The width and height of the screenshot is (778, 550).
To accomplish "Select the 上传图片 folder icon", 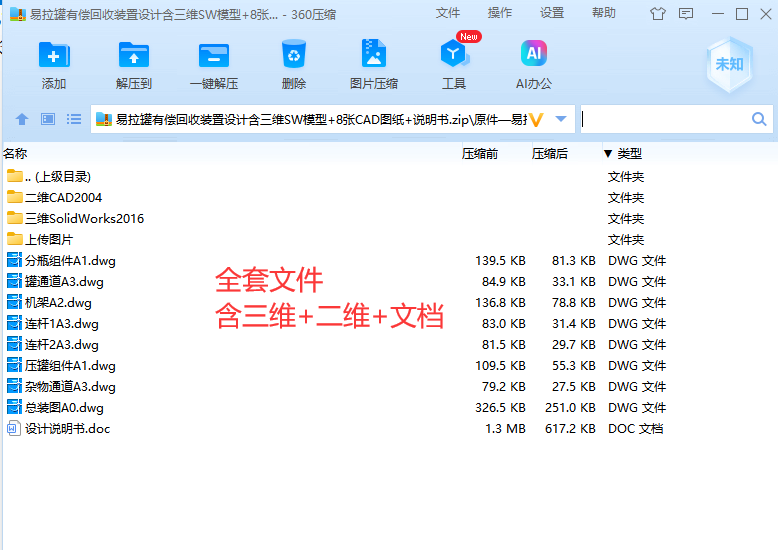I will point(15,239).
